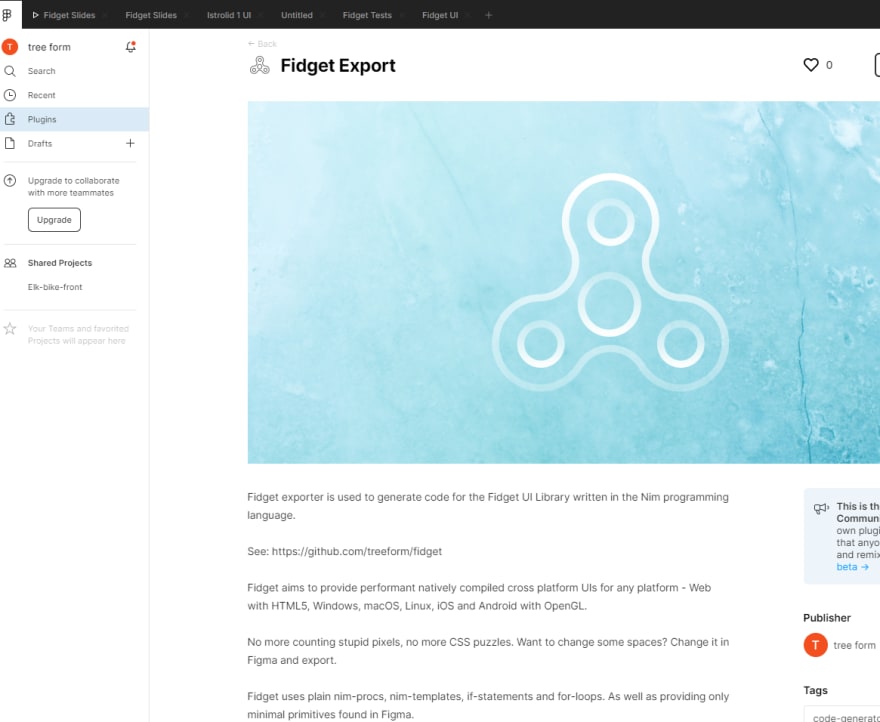Open Shared Projects section

pyautogui.click(x=60, y=263)
